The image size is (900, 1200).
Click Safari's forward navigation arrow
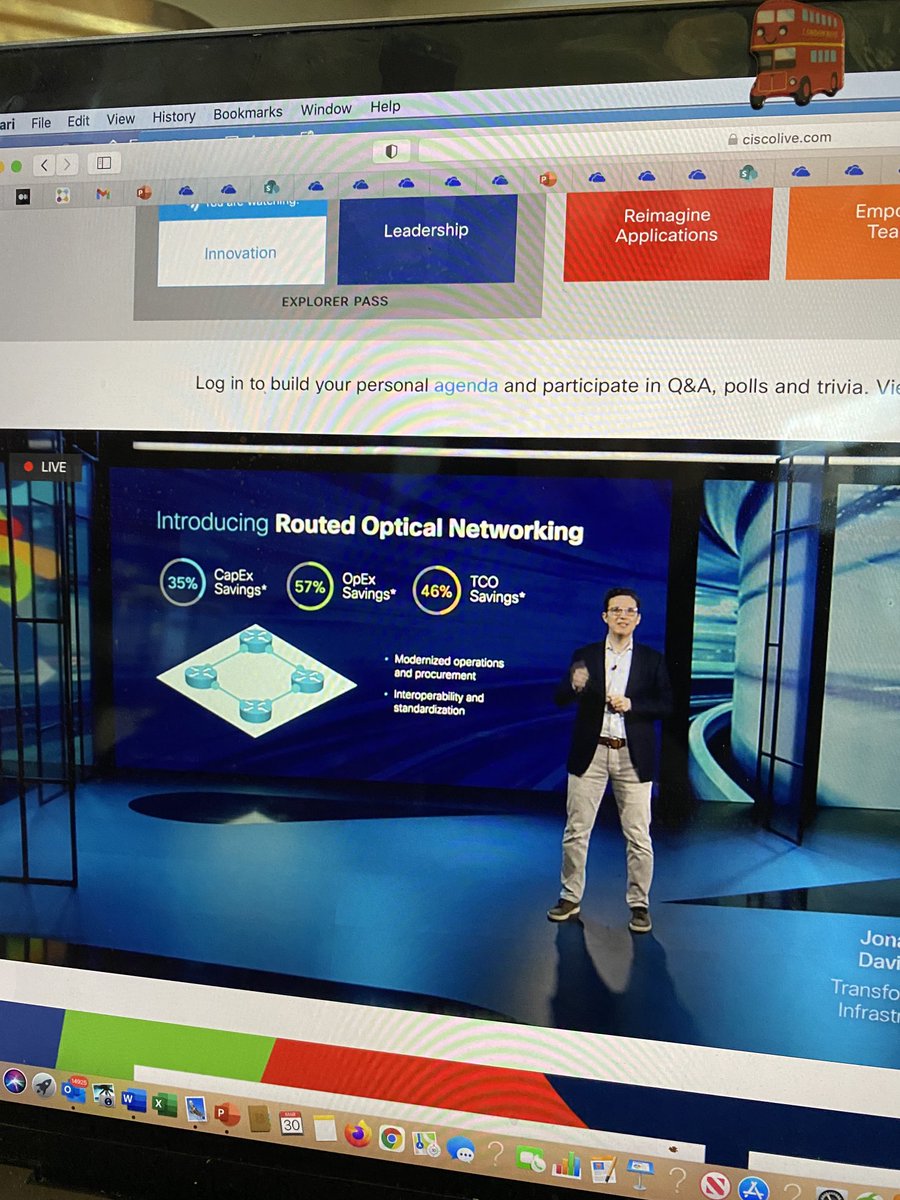point(66,162)
